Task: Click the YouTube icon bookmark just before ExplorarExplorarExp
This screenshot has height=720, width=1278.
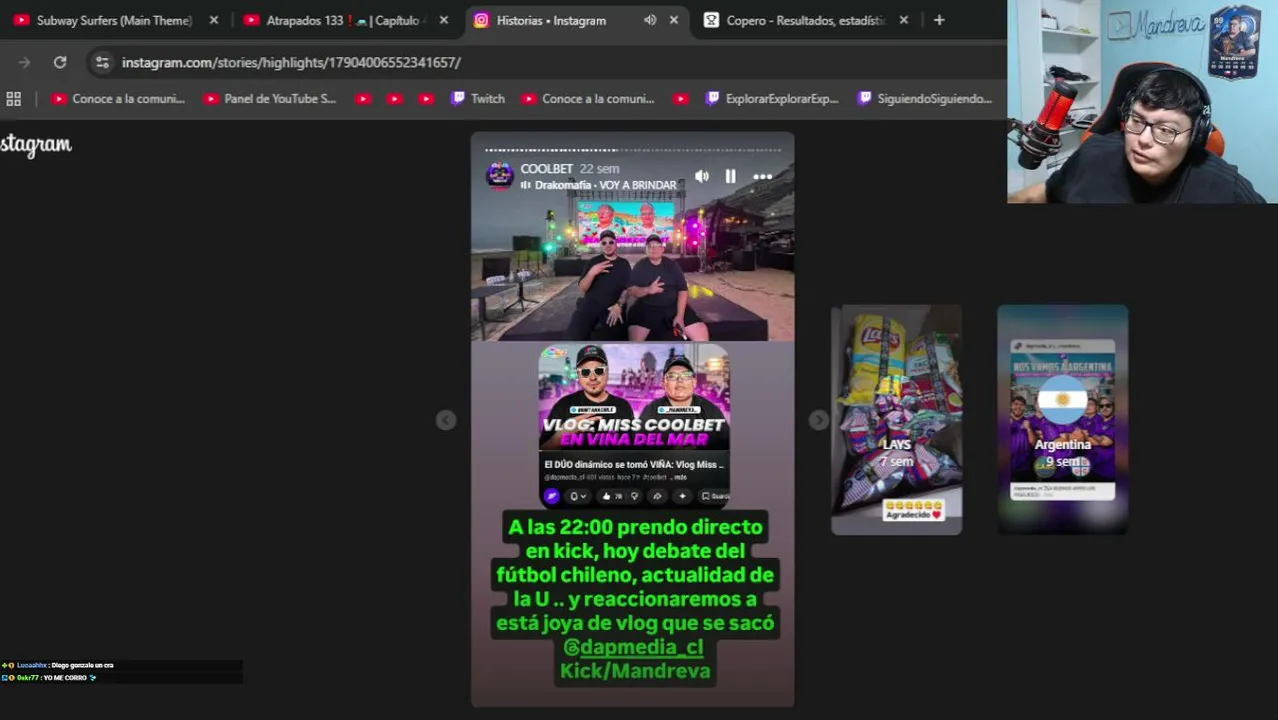Action: 681,99
